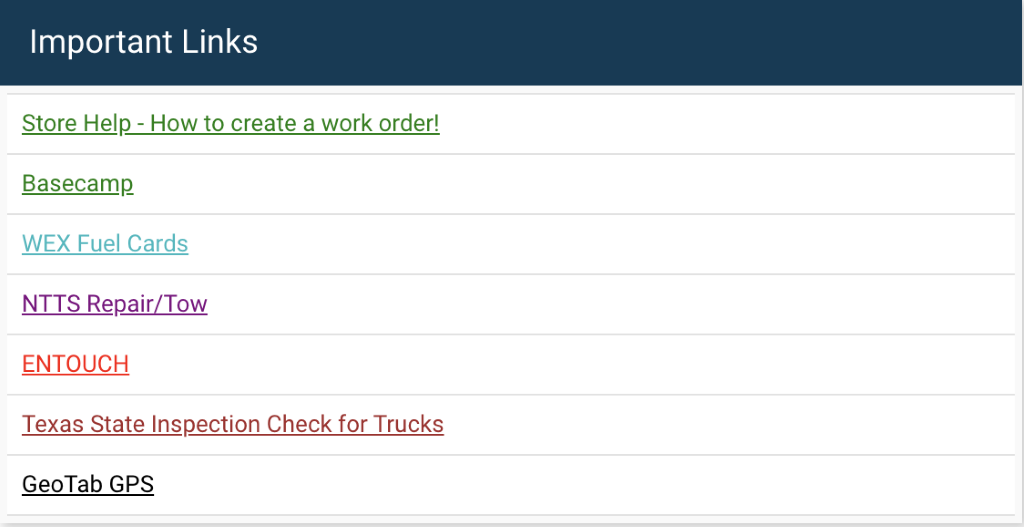Viewport: 1024px width, 527px height.
Task: Click the Important Links header title
Action: coord(143,42)
